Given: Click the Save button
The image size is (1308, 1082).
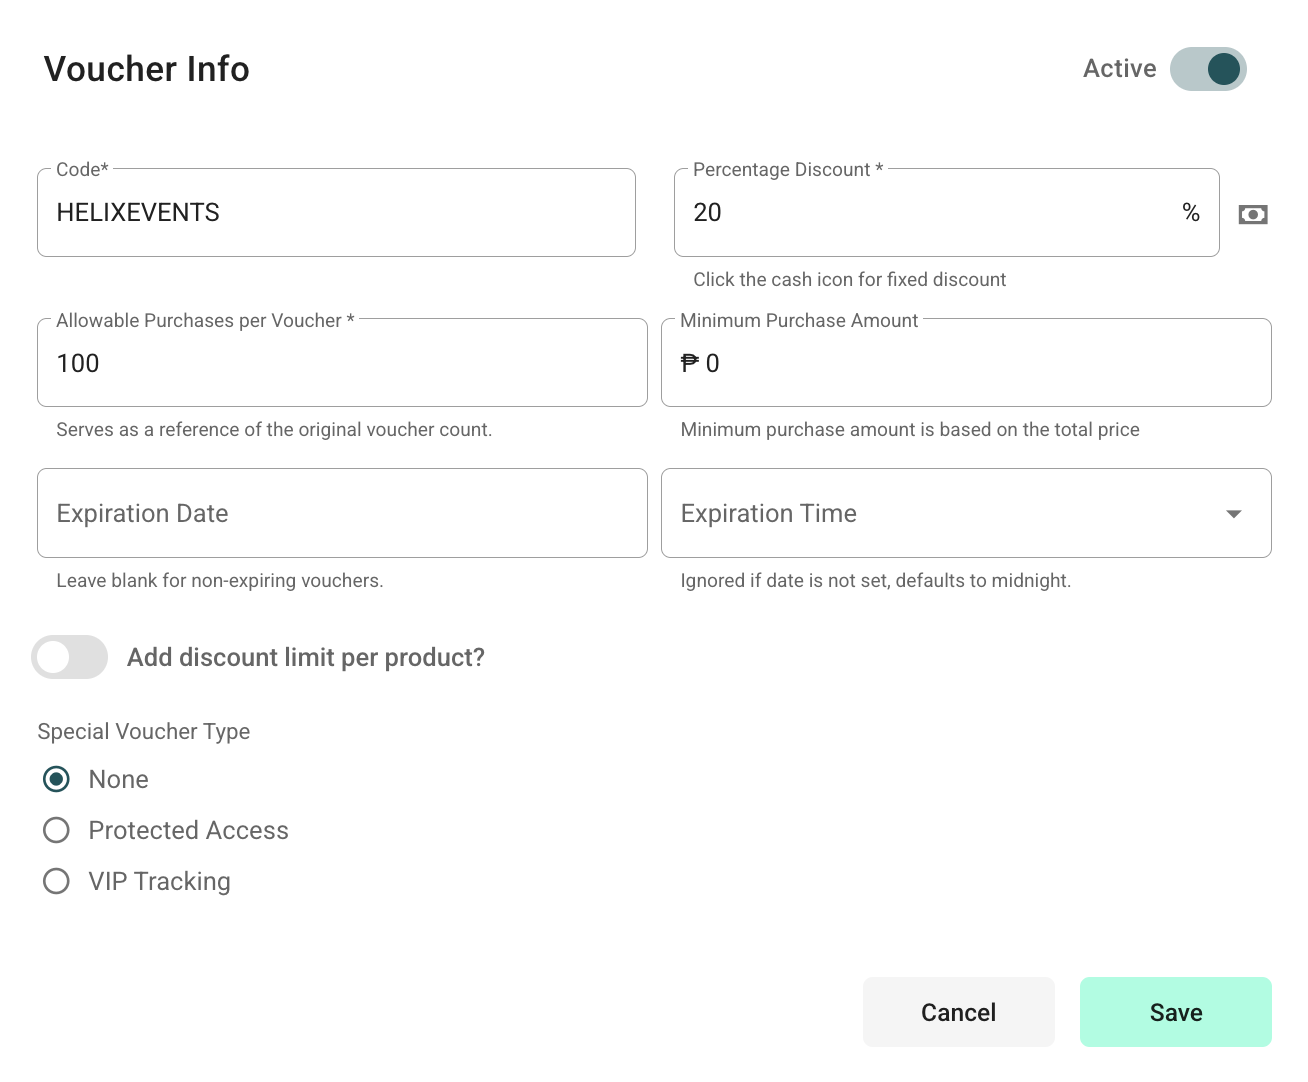Looking at the screenshot, I should pos(1175,1012).
